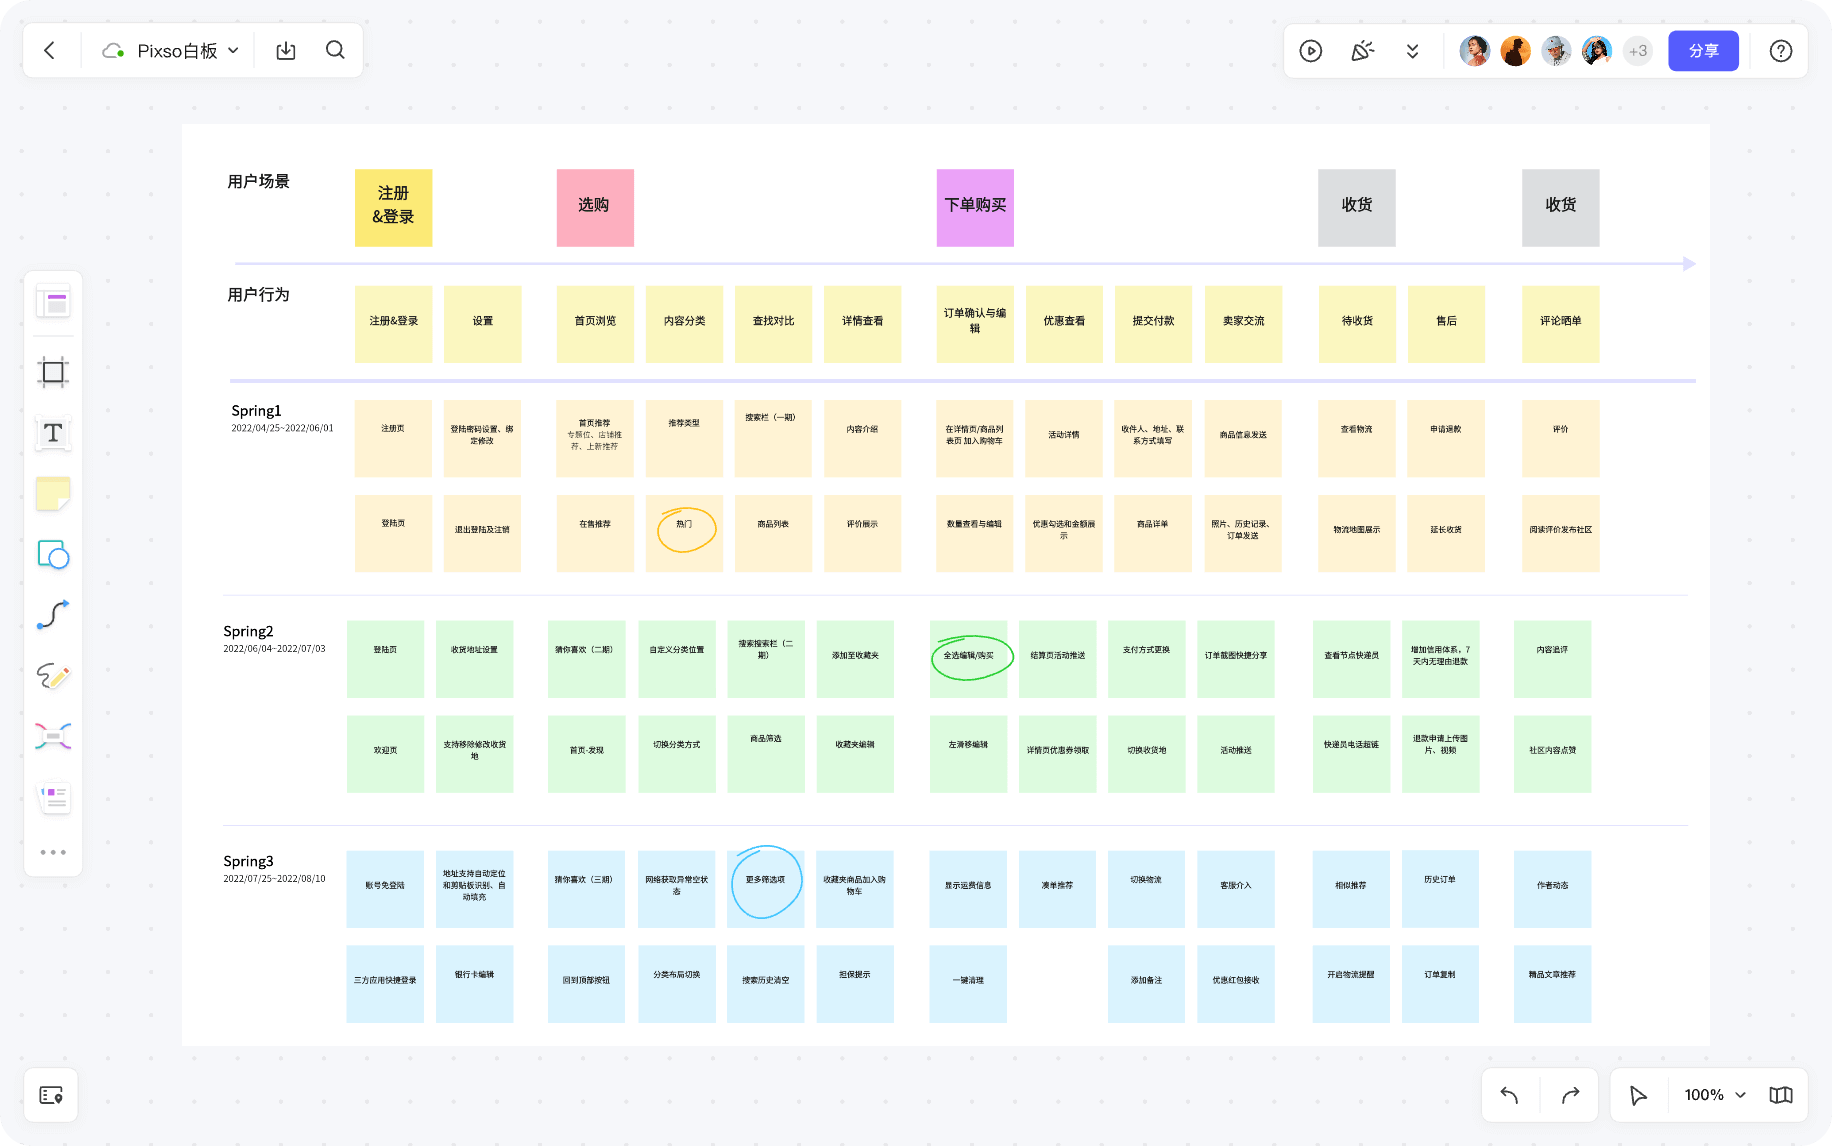Select the pink 选购 sticky note
The height and width of the screenshot is (1146, 1832).
tap(595, 207)
